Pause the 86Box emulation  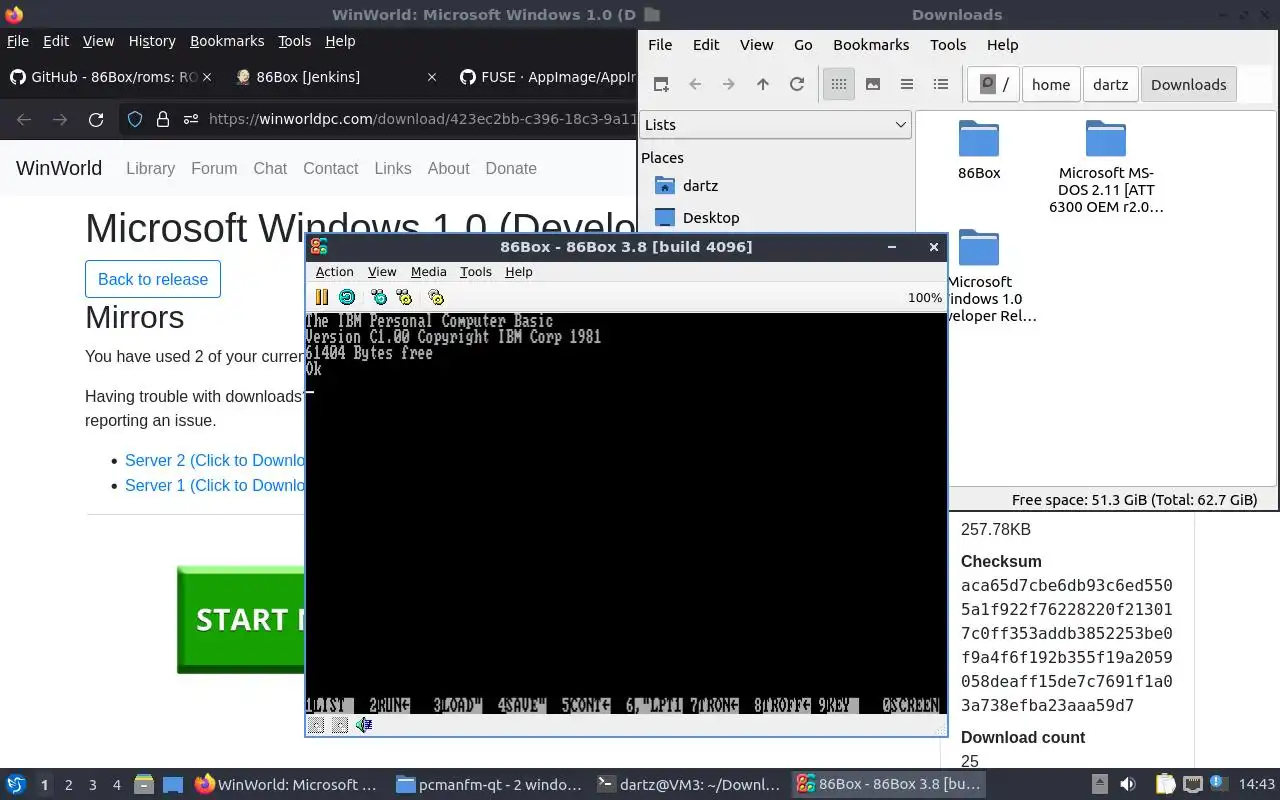click(321, 297)
